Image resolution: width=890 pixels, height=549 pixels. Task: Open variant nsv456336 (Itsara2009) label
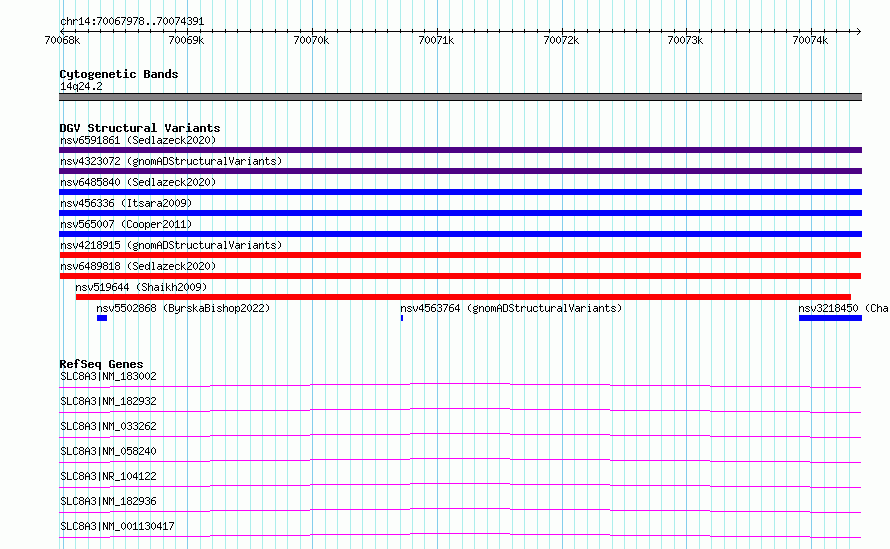(x=126, y=203)
